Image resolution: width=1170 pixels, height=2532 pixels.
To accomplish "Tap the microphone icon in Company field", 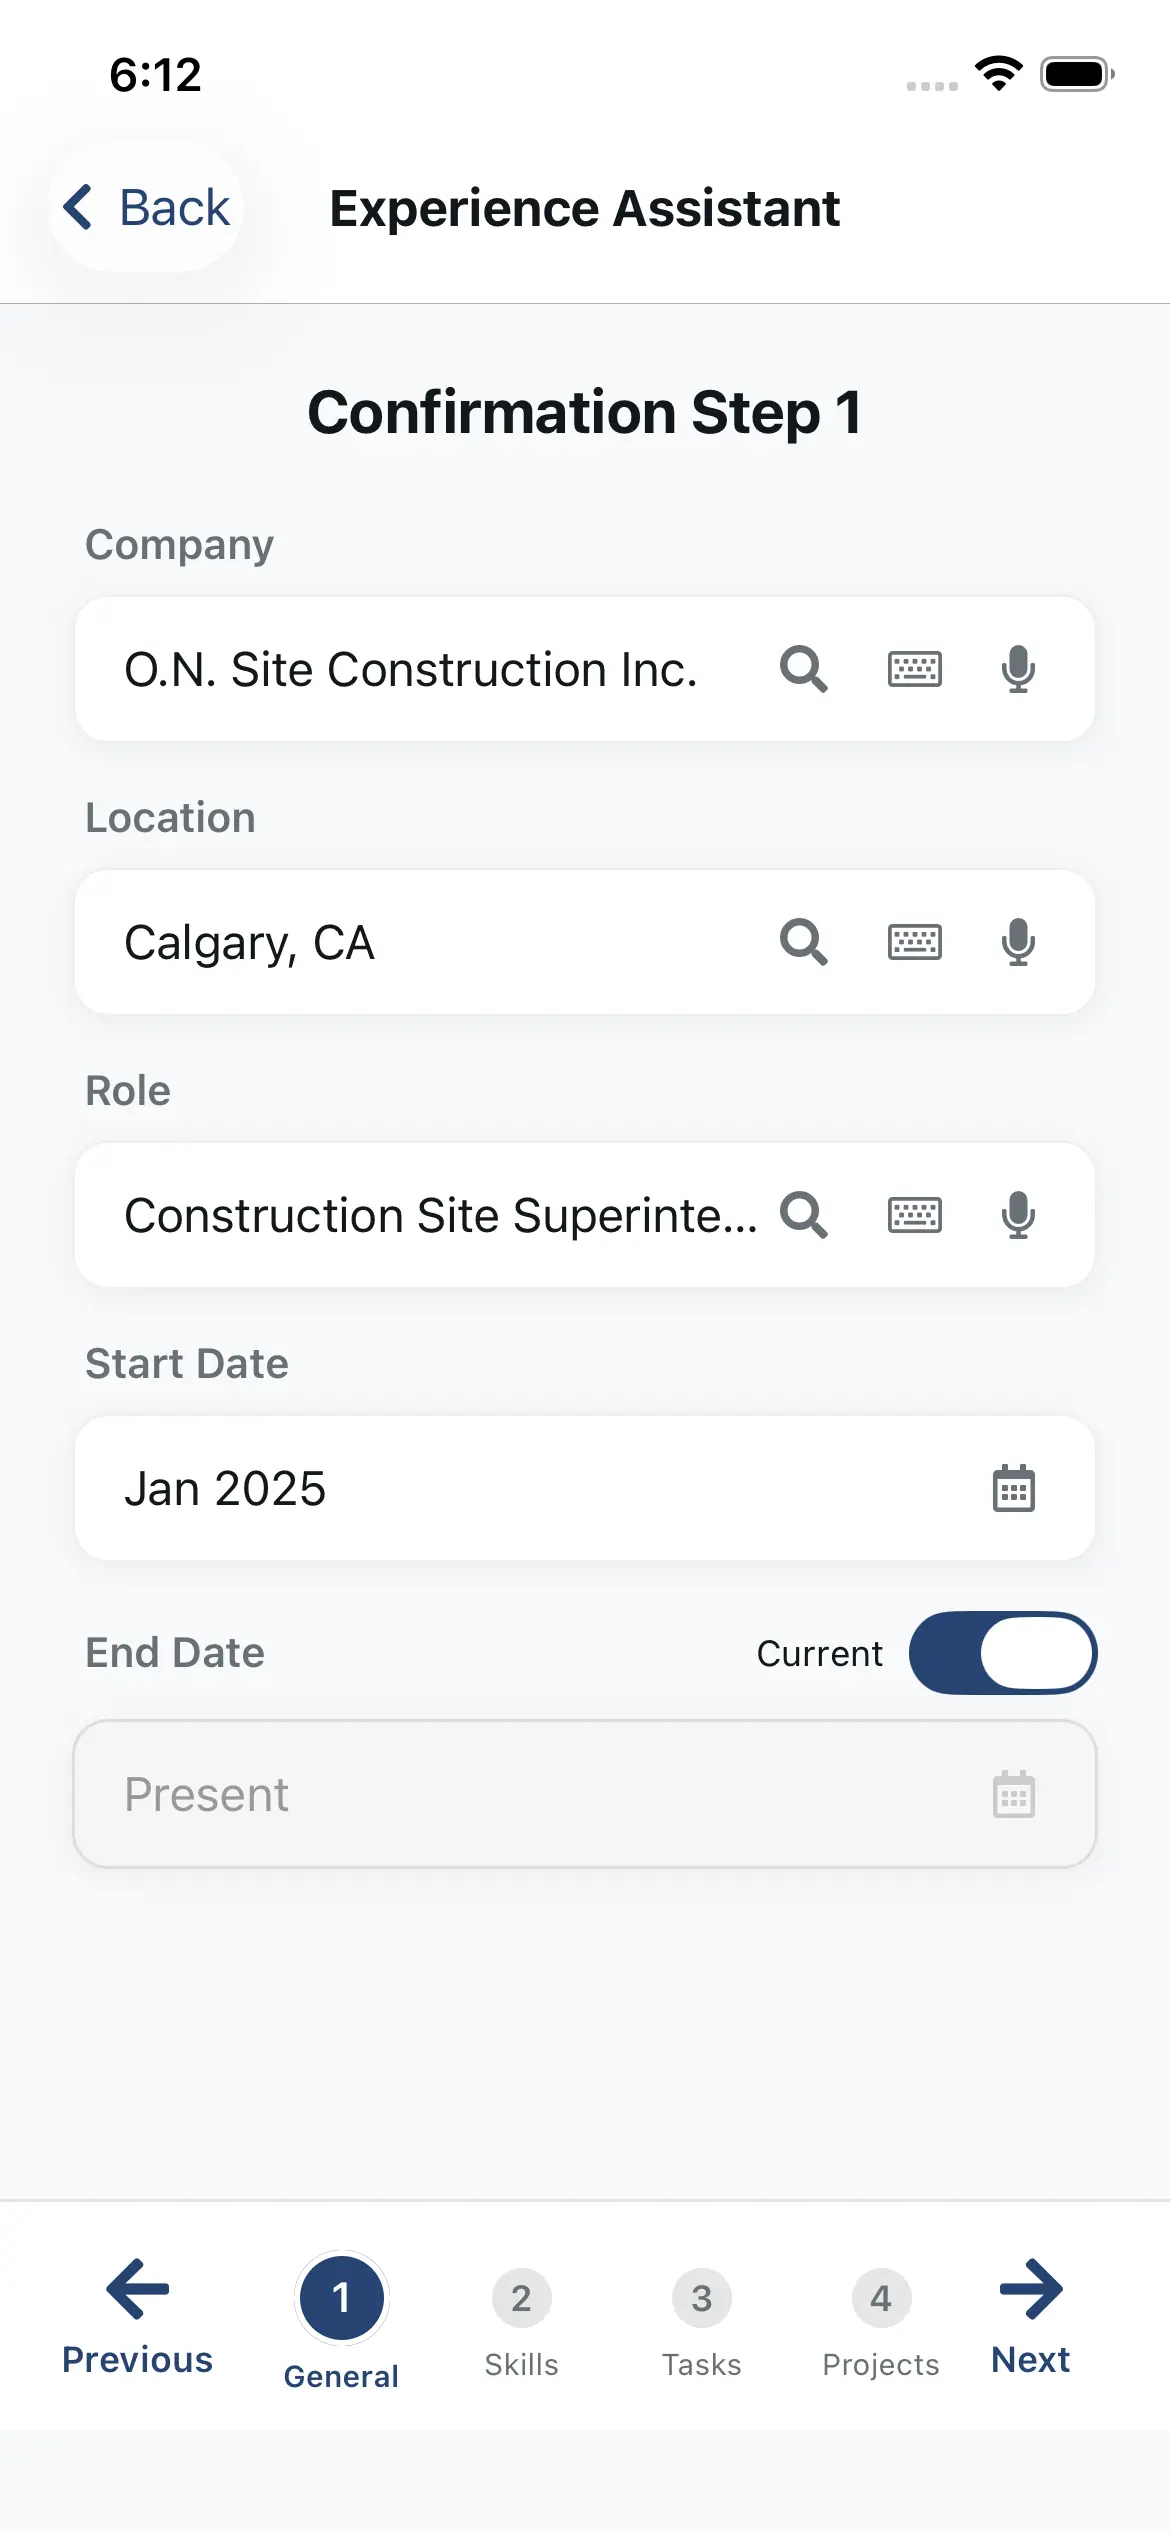I will click(x=1018, y=669).
